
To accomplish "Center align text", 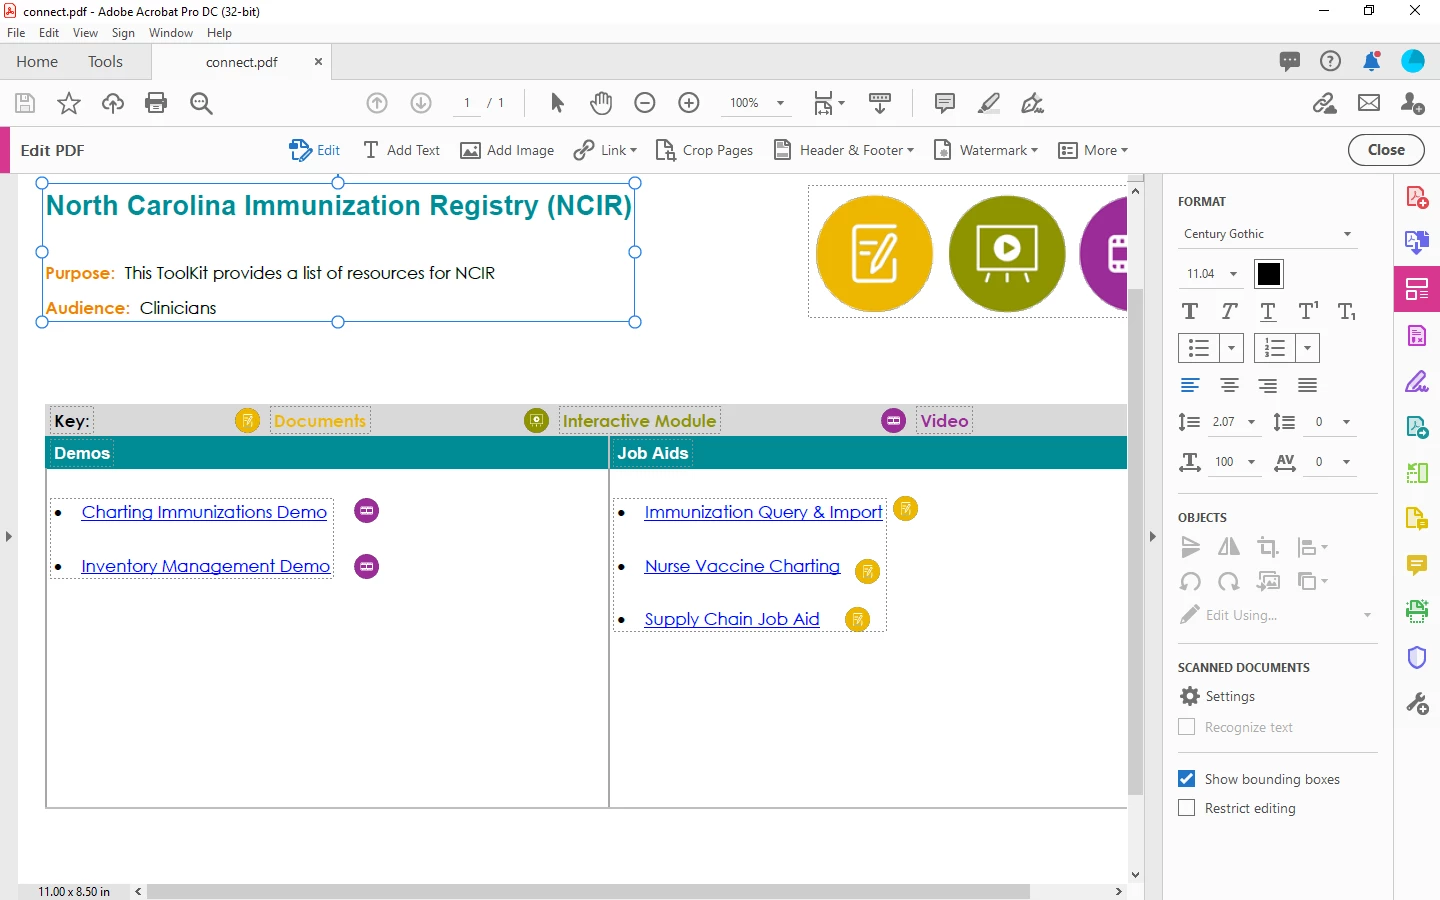I will coord(1229,385).
